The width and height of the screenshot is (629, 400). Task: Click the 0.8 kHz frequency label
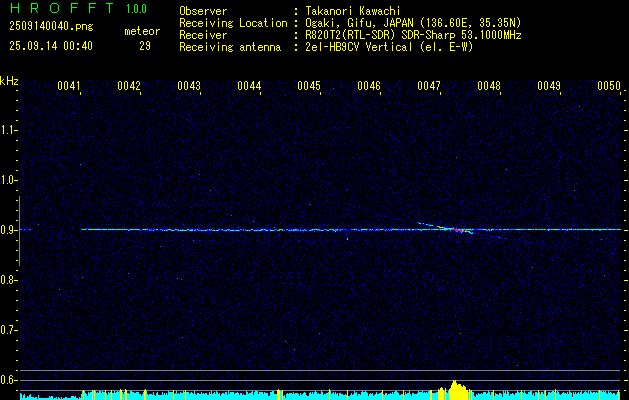(x=8, y=280)
